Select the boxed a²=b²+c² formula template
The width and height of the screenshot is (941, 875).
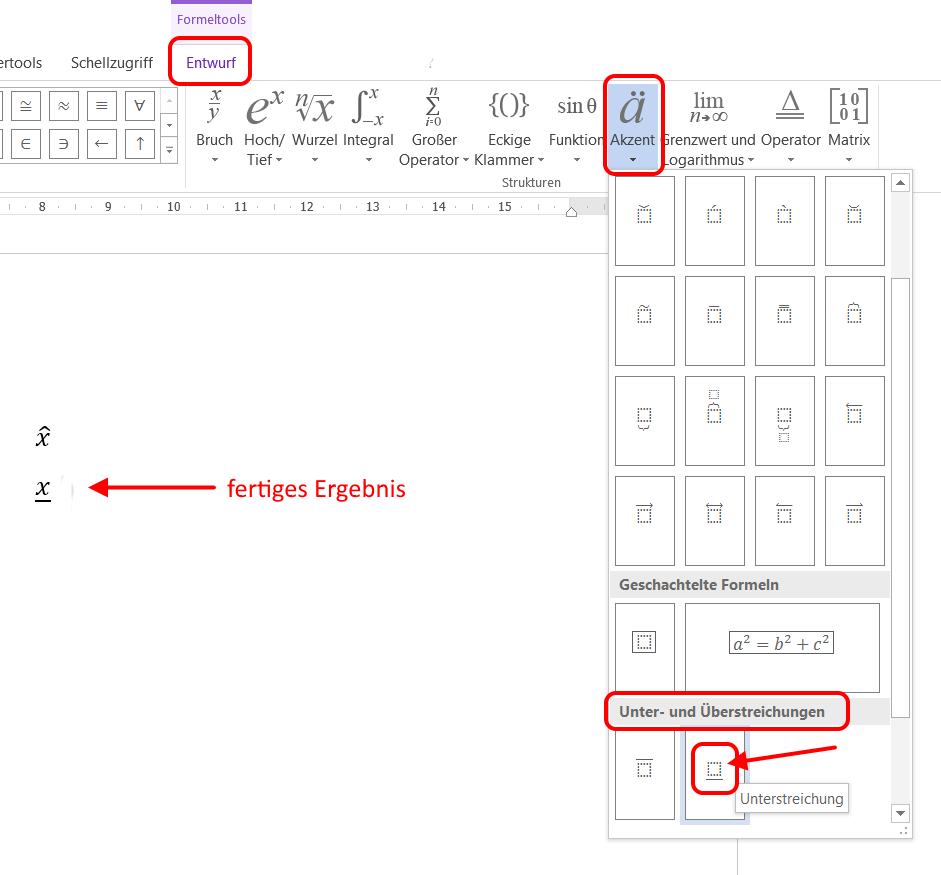(779, 641)
